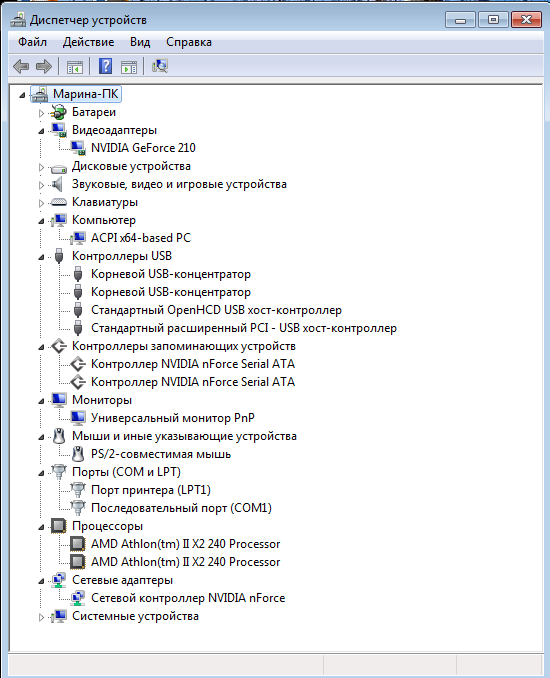
Task: Expand the Батареи category
Action: 41,113
